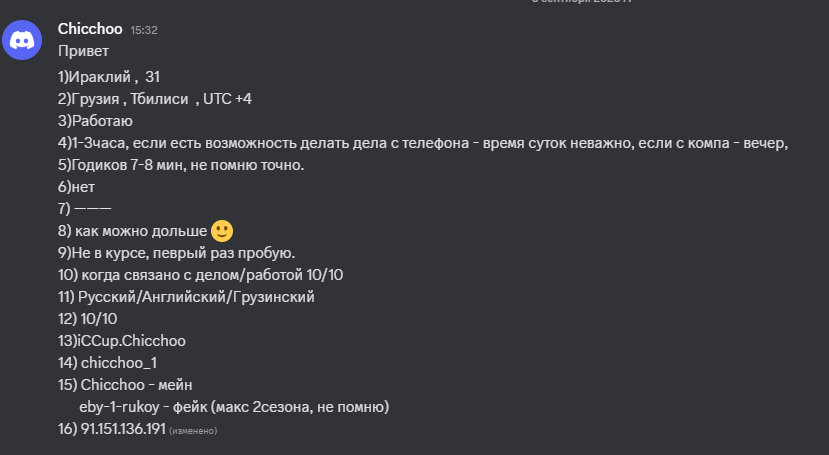829x455 pixels.
Task: Click the "12) 10/10" line
Action: pyautogui.click(x=88, y=319)
